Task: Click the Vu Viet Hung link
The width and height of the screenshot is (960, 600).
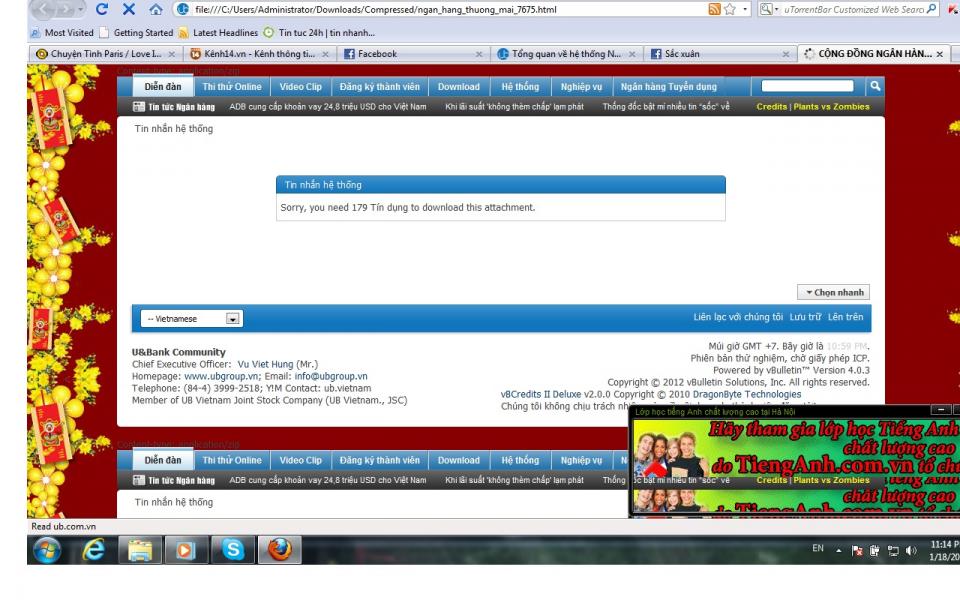Action: (265, 364)
